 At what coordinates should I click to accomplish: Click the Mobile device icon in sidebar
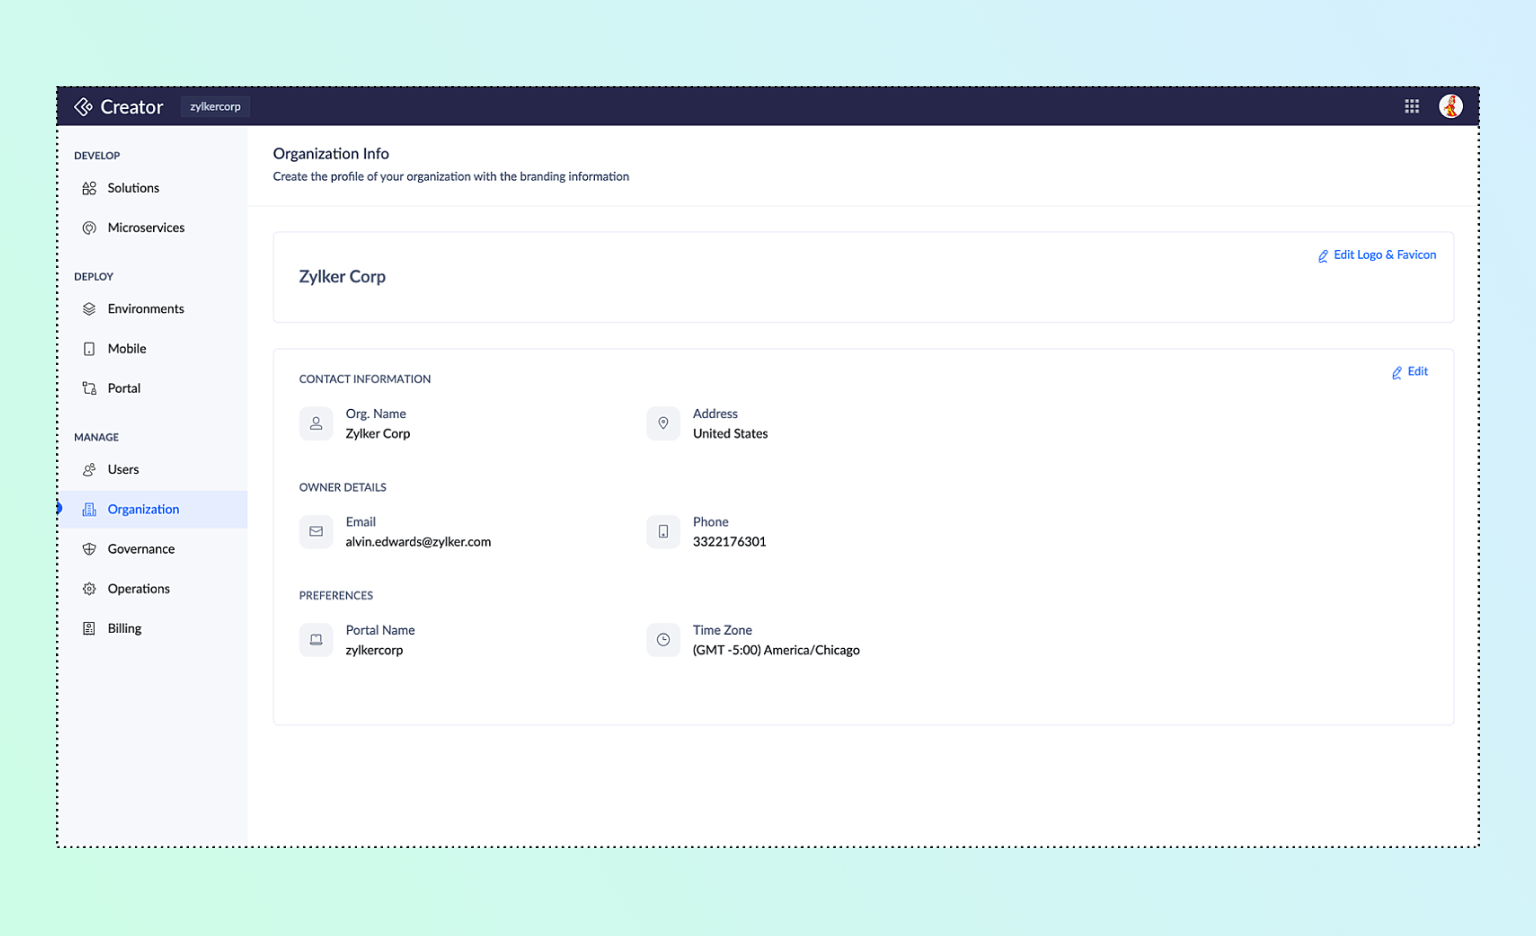click(x=89, y=349)
